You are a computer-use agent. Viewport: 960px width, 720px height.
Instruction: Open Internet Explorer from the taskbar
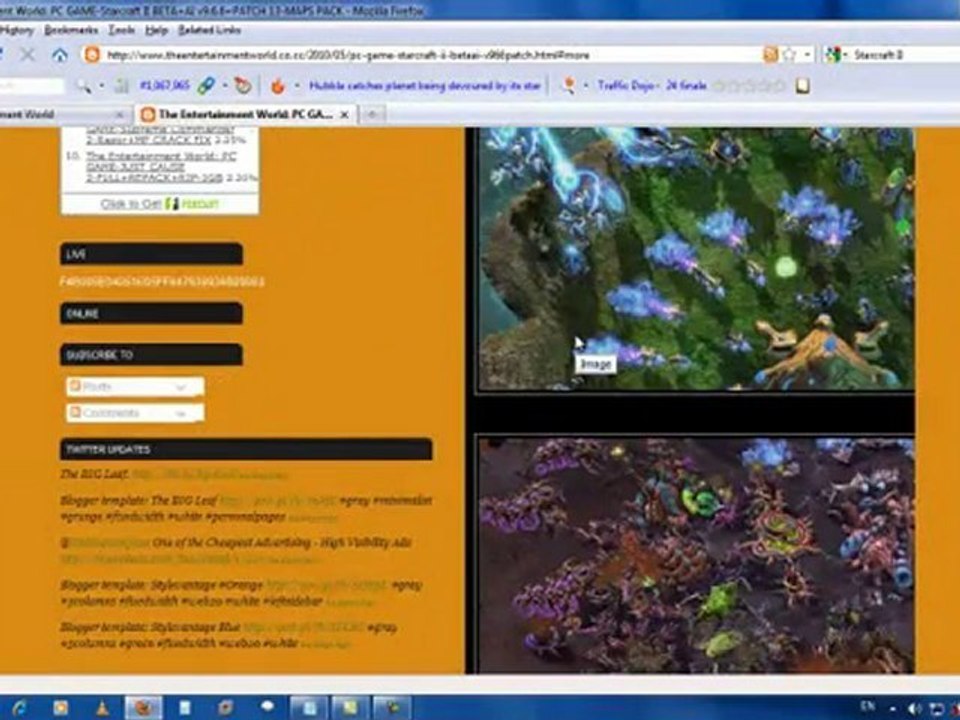coord(18,708)
